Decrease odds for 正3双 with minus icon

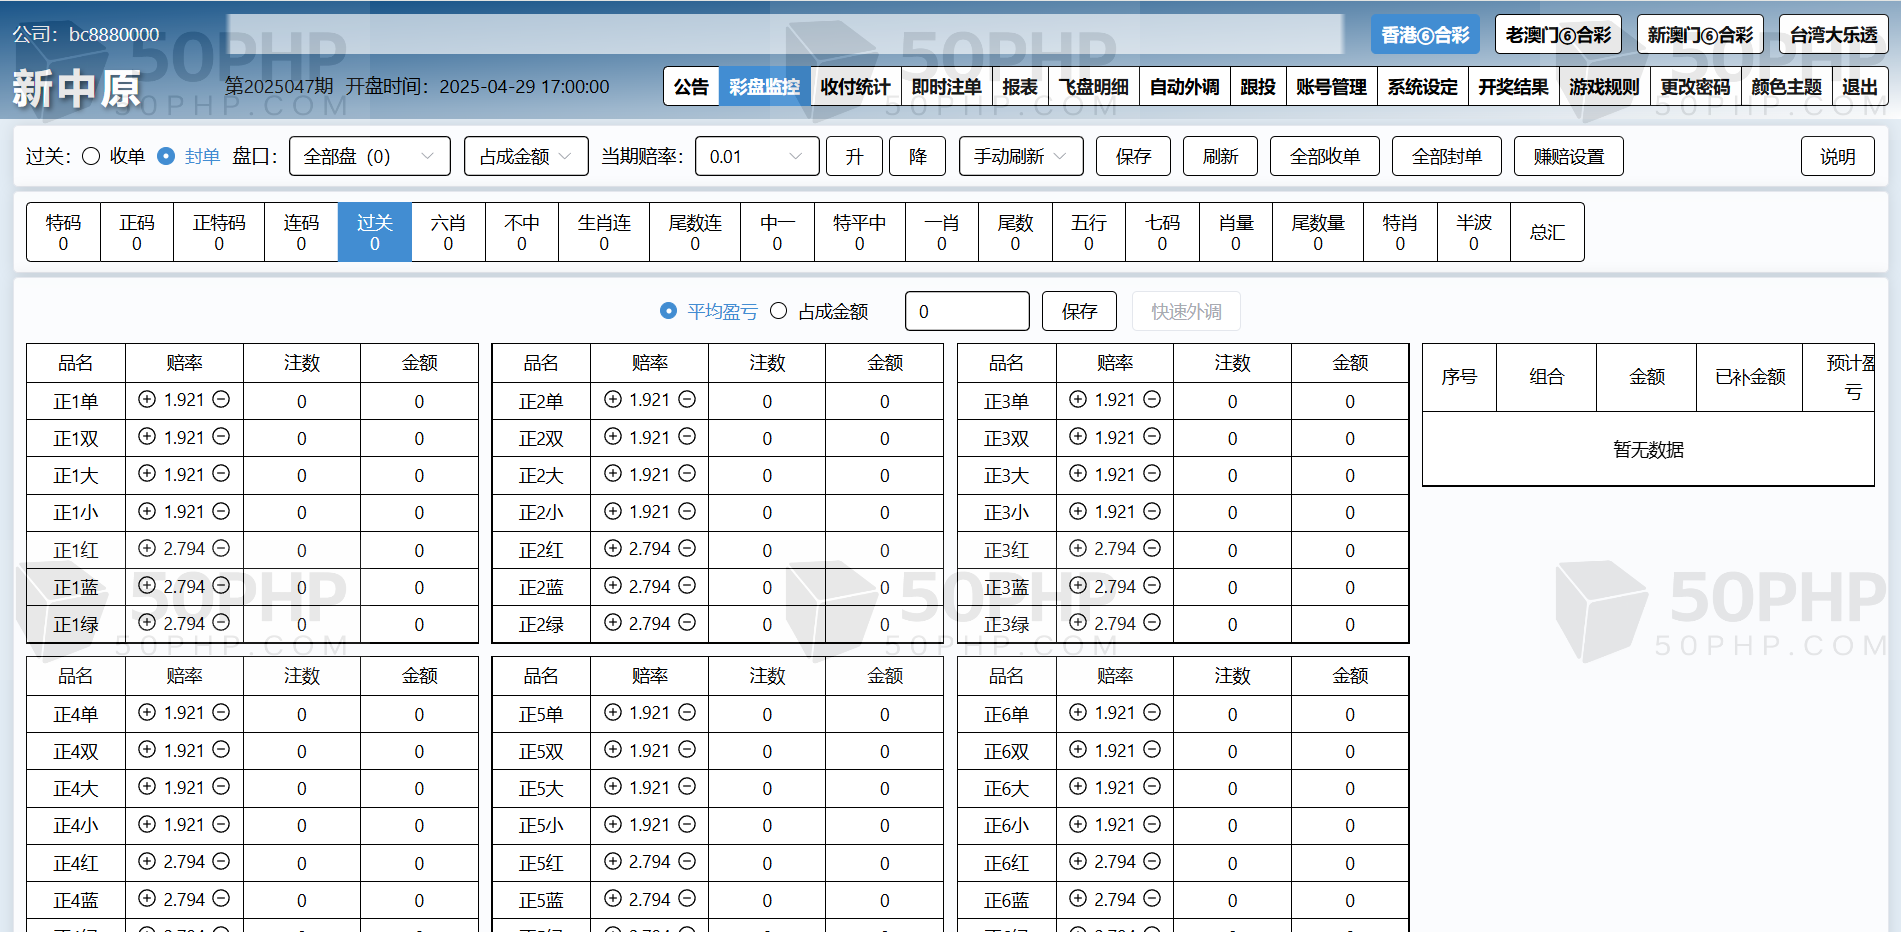[1152, 437]
